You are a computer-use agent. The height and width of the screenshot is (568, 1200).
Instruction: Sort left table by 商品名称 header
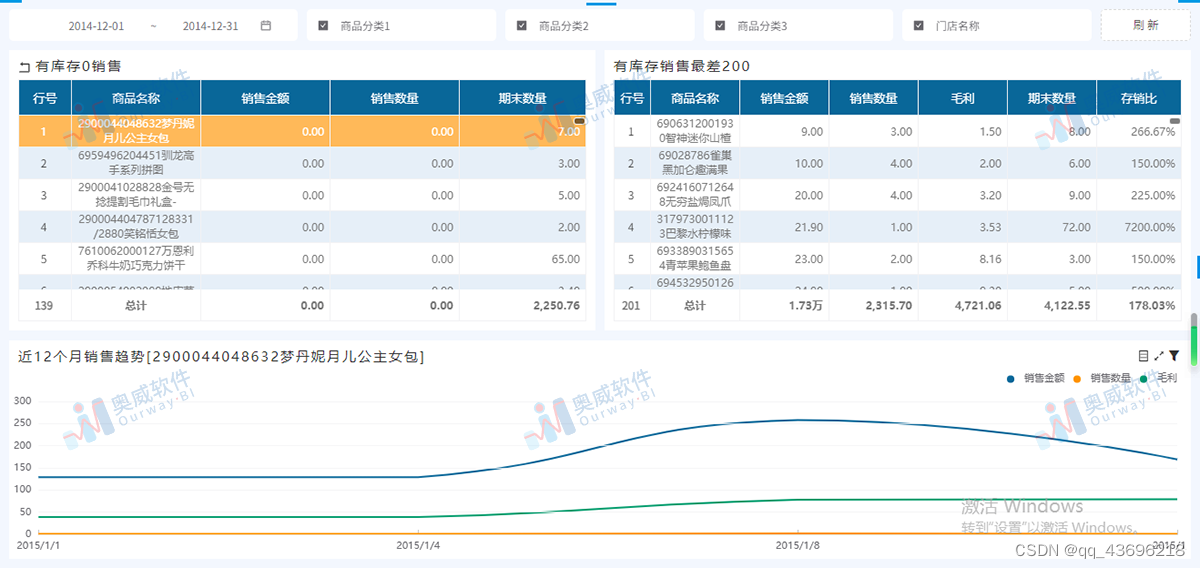point(136,98)
